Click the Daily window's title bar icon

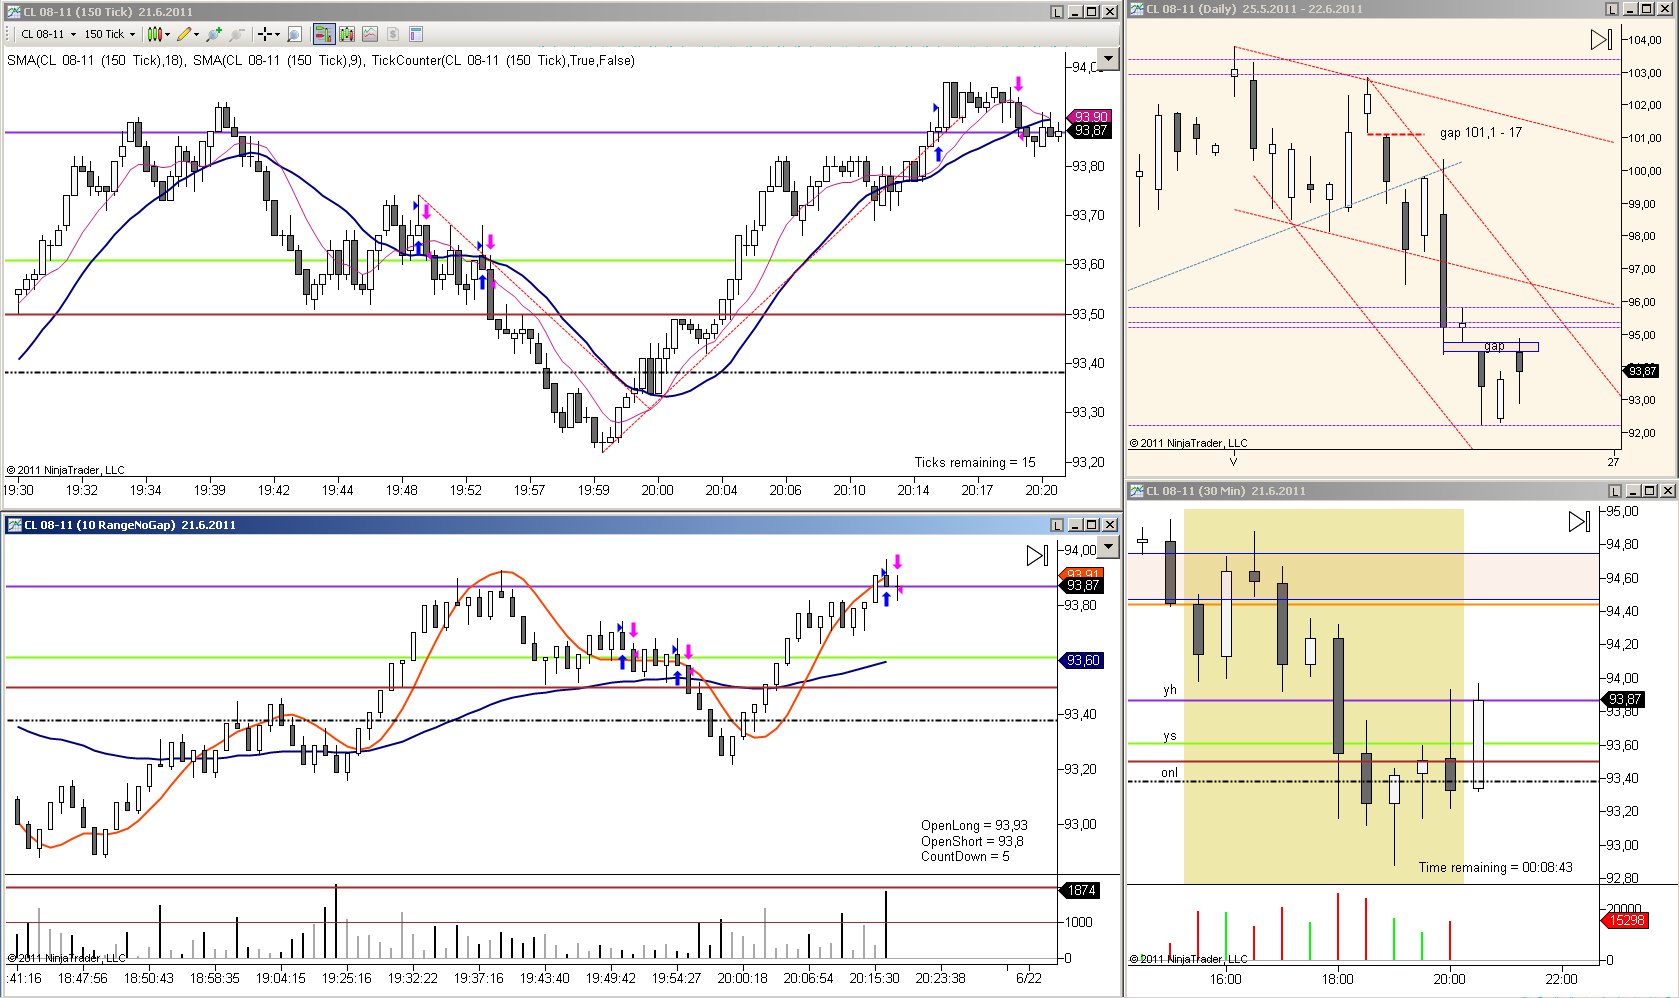pyautogui.click(x=1137, y=9)
